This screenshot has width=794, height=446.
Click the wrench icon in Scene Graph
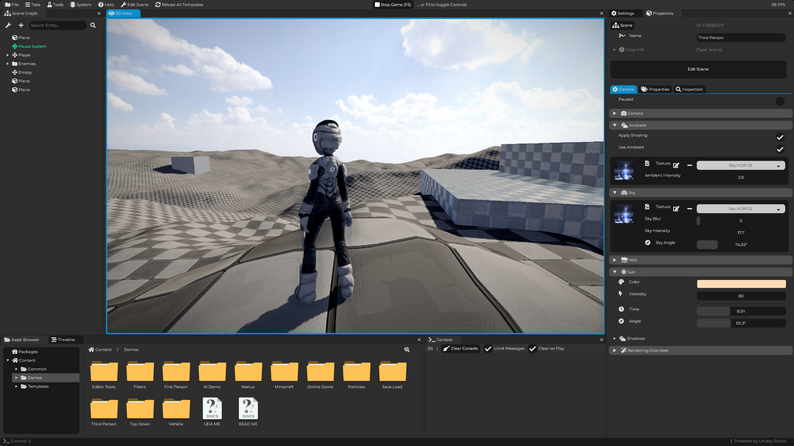(8, 25)
